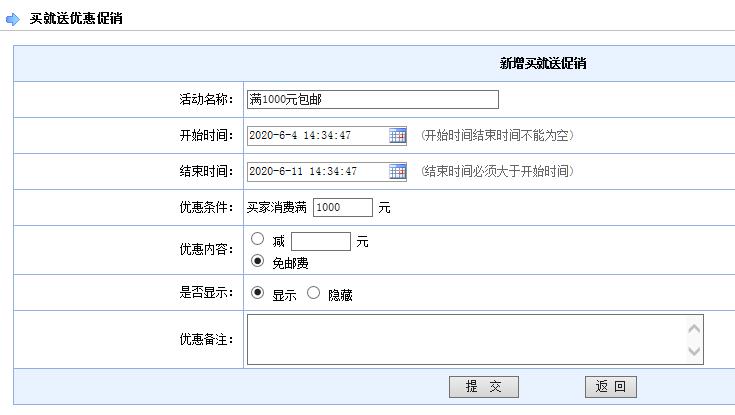Select the 显示 radio button
The width and height of the screenshot is (735, 415).
pos(258,294)
